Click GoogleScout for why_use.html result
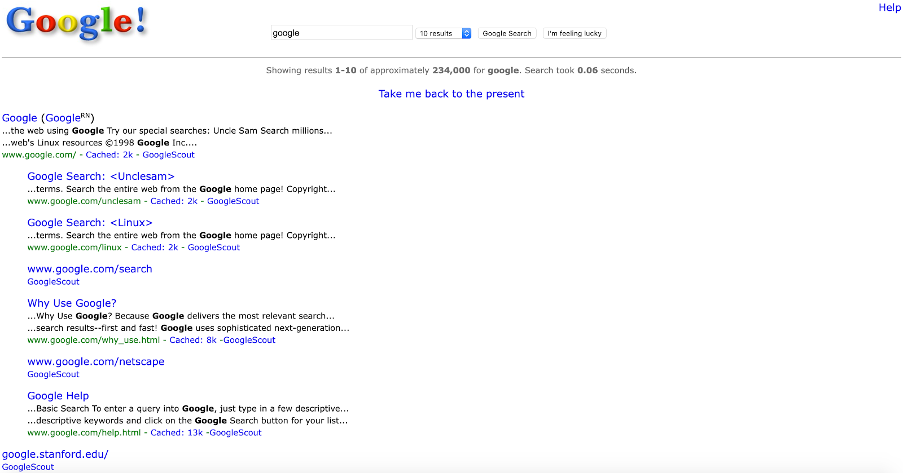The height and width of the screenshot is (474, 904). click(249, 340)
